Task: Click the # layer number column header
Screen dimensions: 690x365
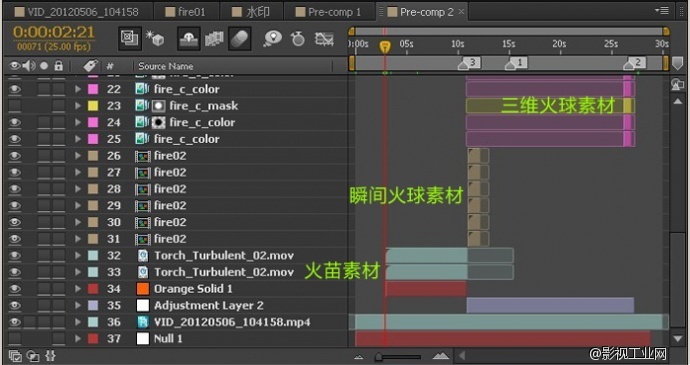Action: 110,66
